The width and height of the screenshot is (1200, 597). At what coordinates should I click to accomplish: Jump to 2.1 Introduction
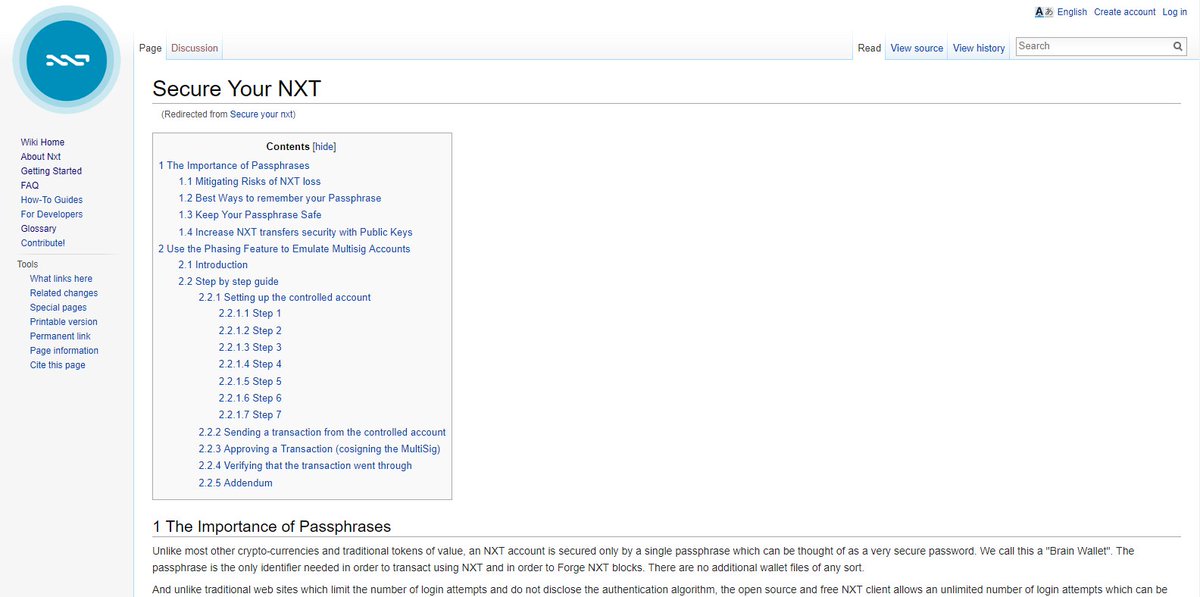tap(213, 265)
